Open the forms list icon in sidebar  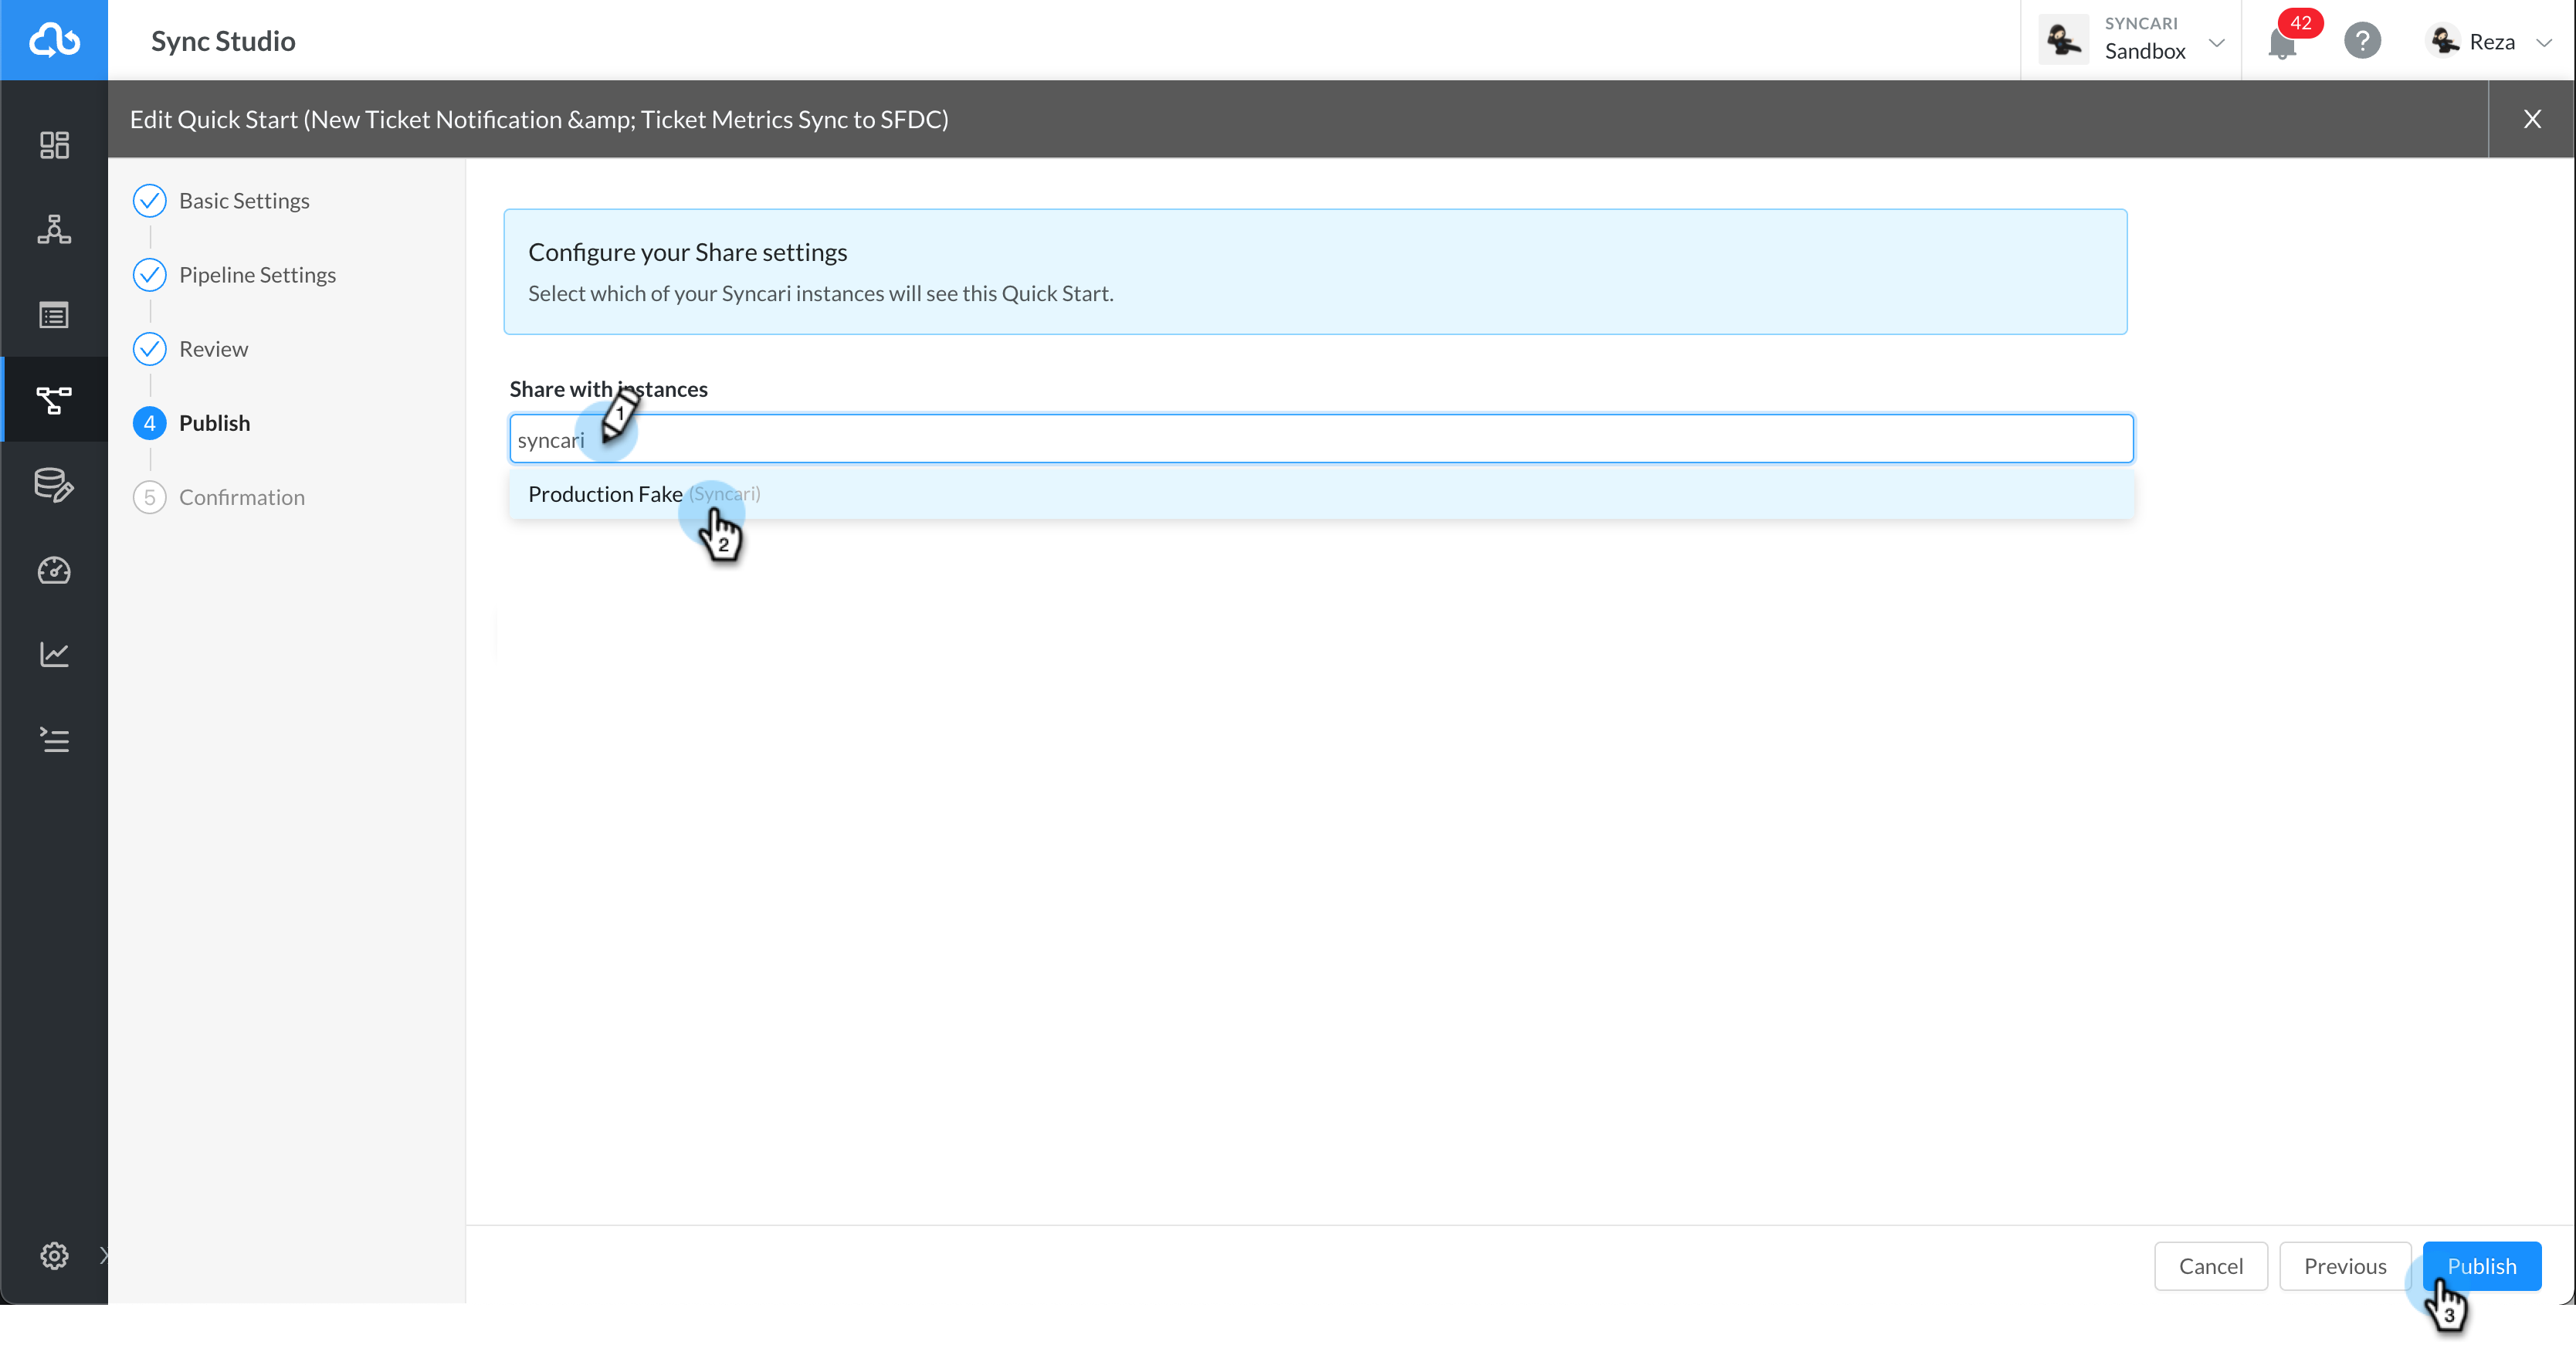coord(54,315)
